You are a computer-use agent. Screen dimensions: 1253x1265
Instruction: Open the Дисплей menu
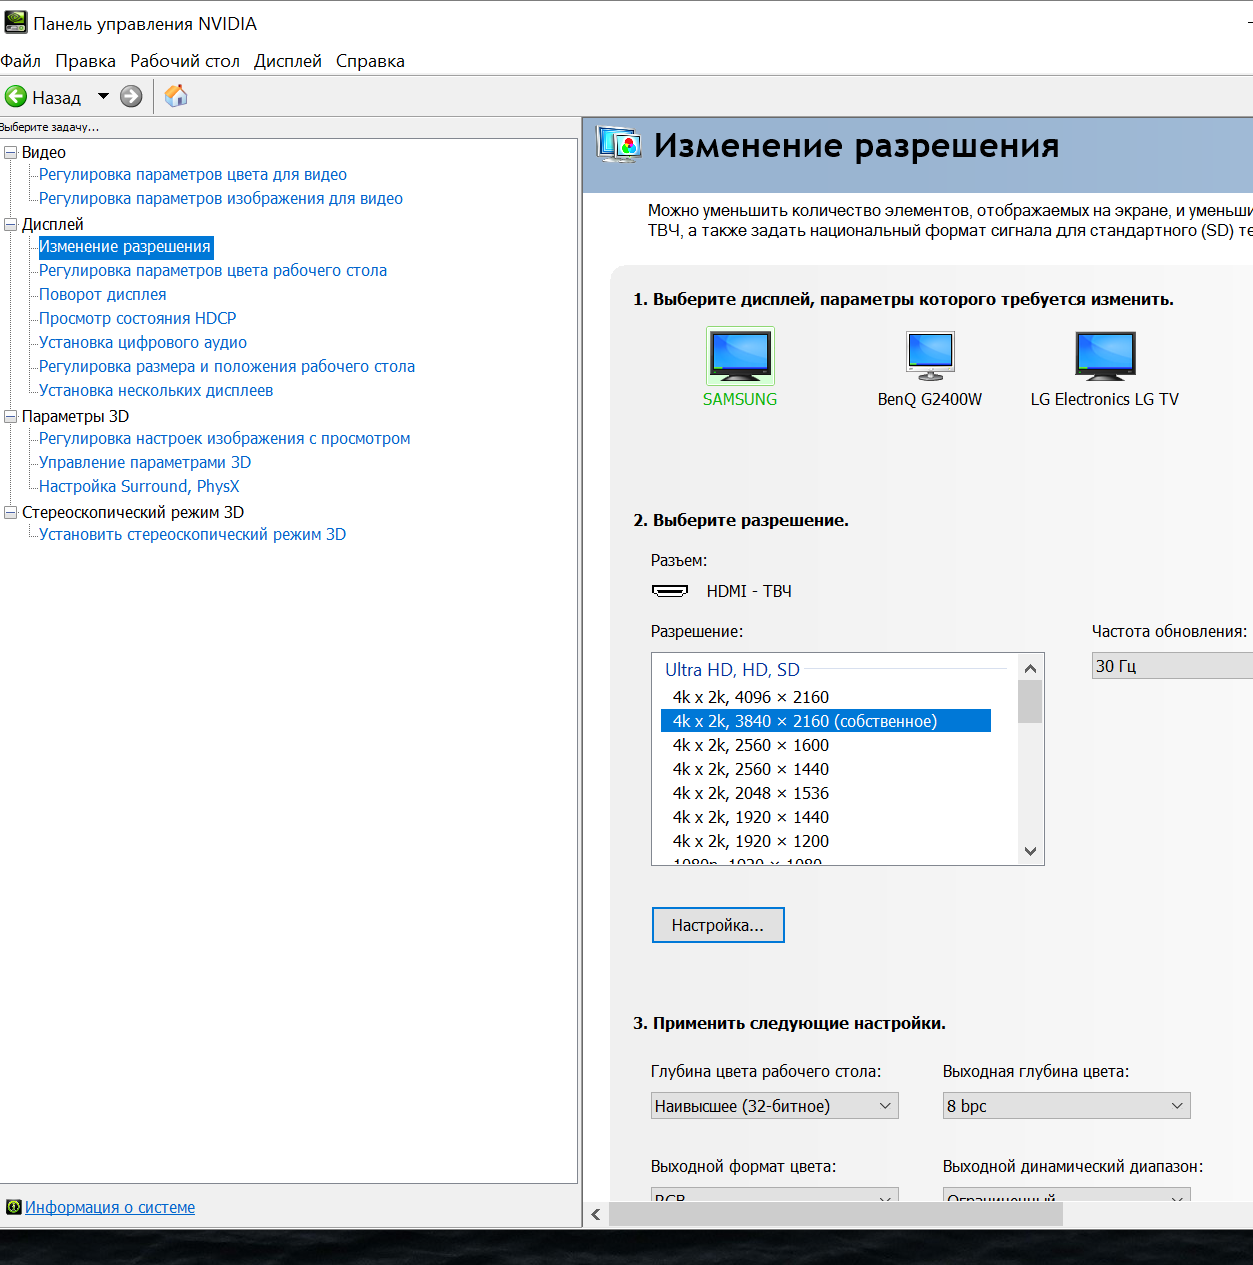[x=288, y=61]
